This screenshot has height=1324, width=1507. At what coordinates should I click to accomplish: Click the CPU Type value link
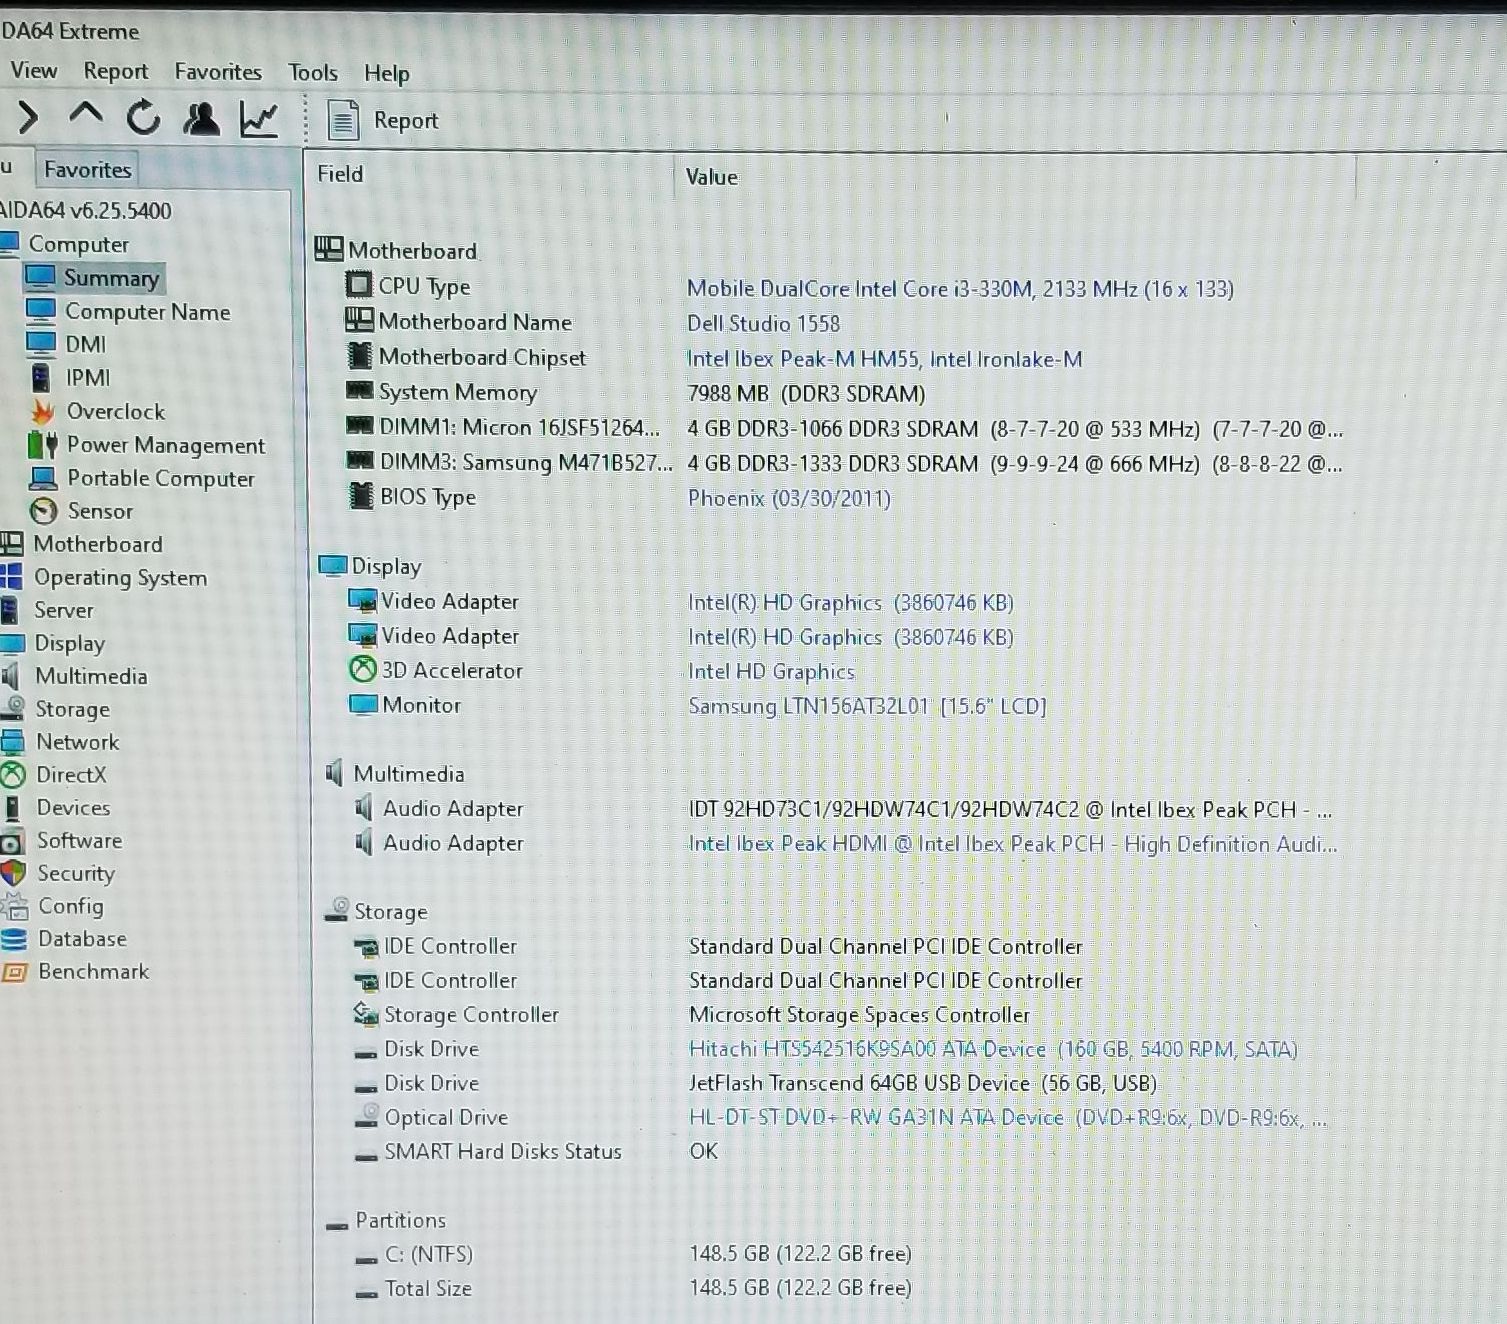(959, 289)
